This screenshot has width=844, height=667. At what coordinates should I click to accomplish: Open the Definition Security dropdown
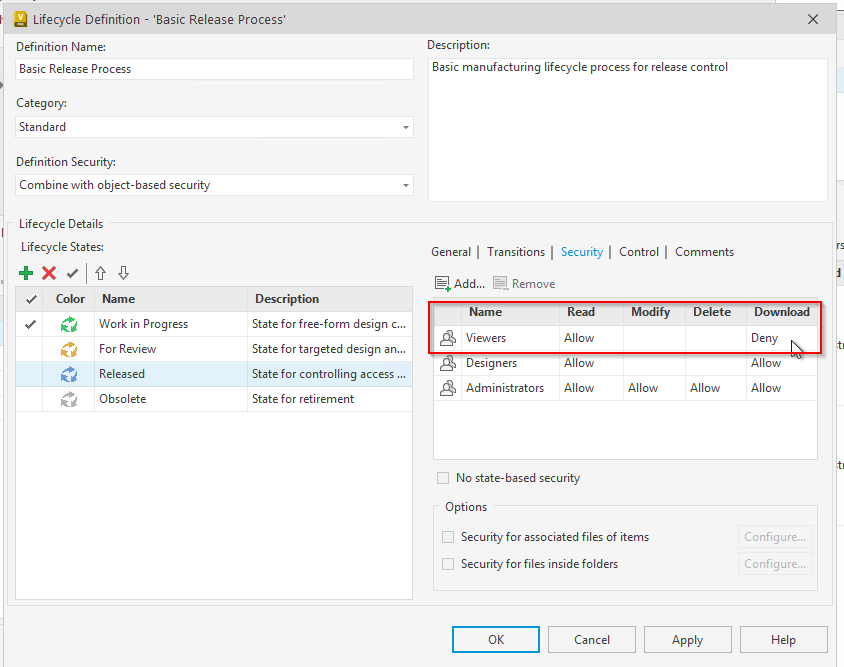click(x=404, y=185)
